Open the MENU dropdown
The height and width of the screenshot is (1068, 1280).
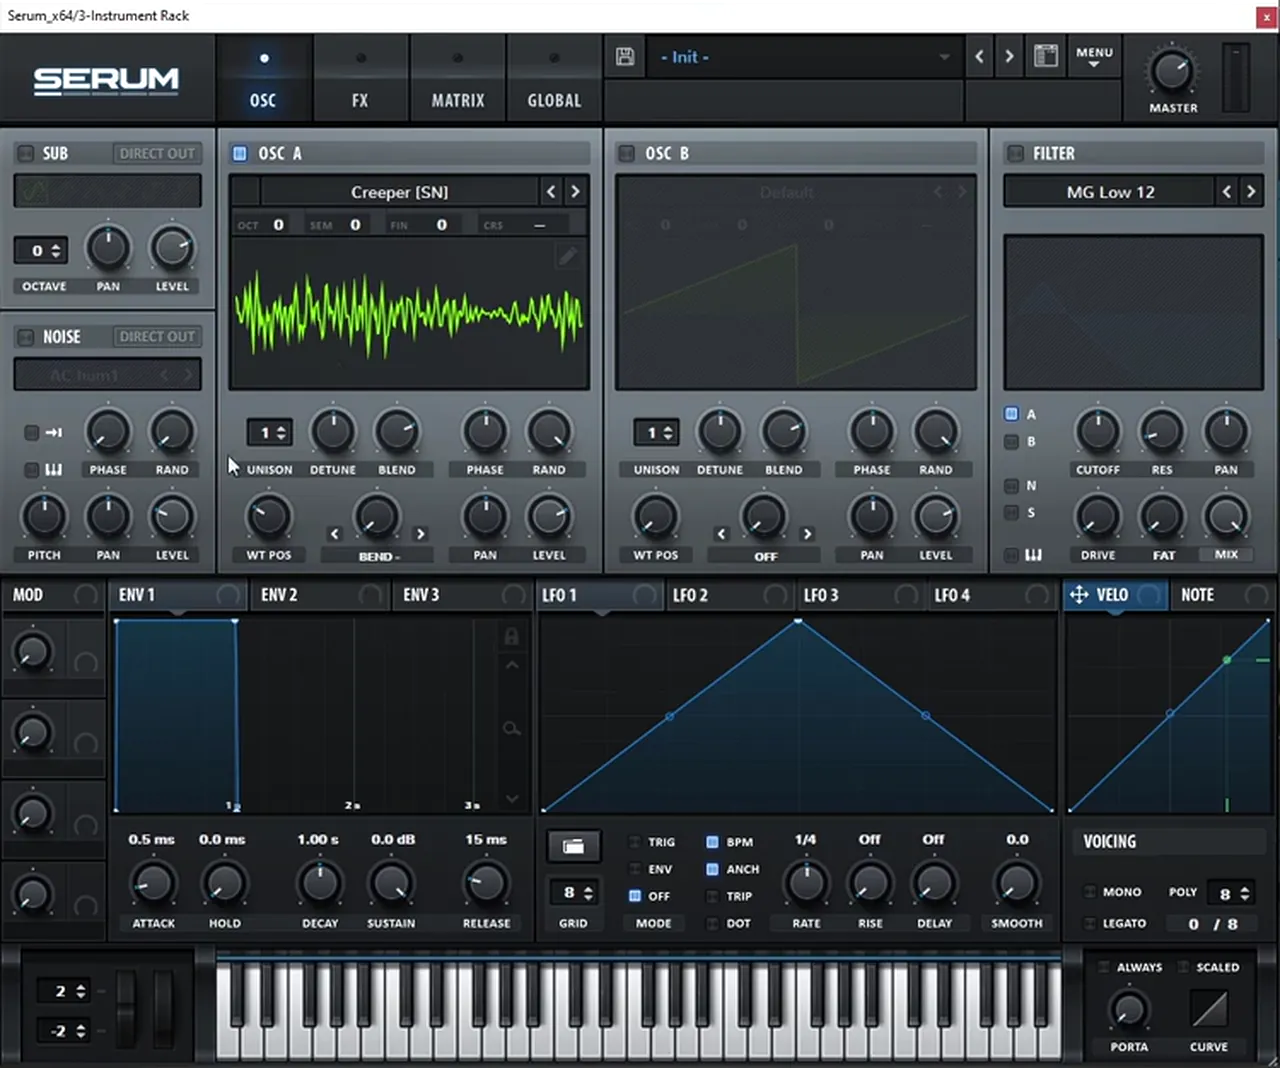coord(1094,56)
